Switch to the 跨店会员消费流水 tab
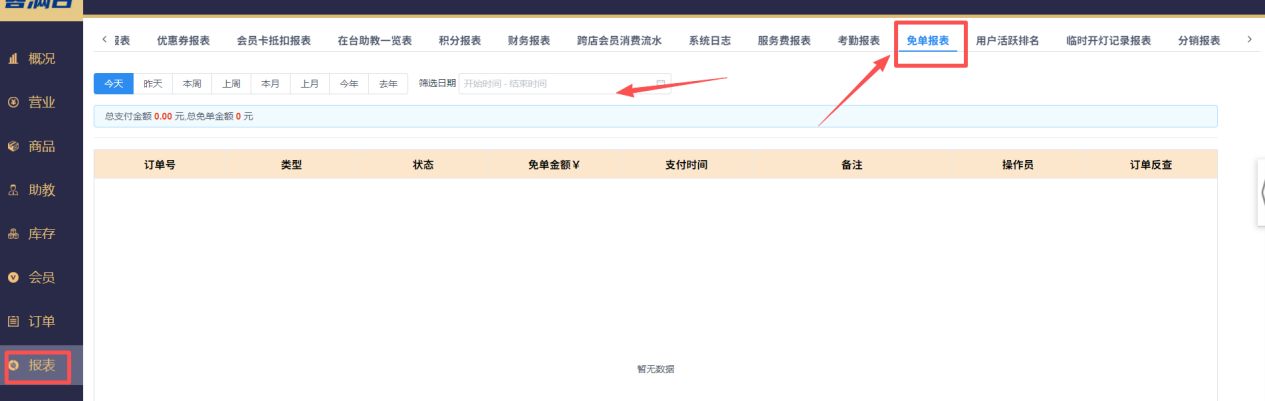The image size is (1265, 401). (619, 41)
